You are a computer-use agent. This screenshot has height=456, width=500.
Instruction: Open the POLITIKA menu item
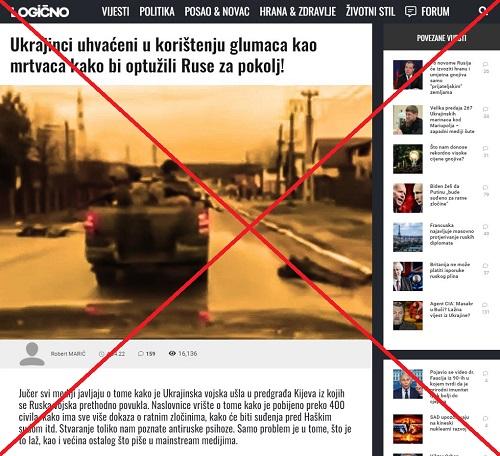157,12
